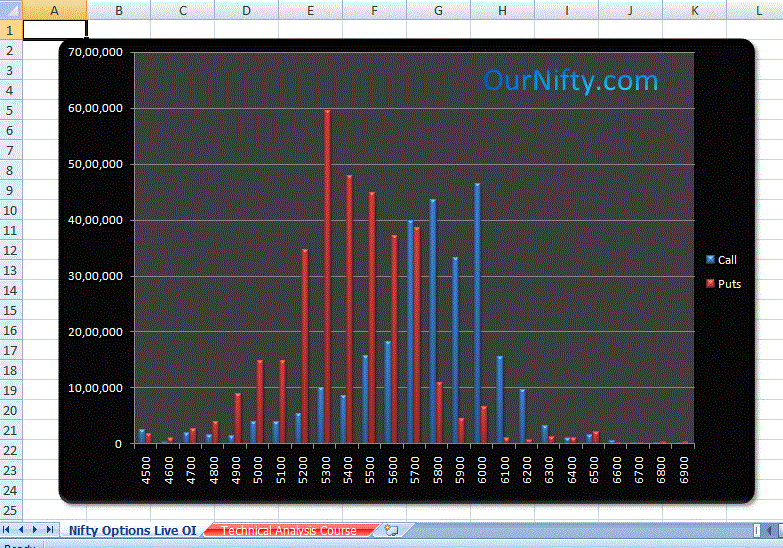Select row 5 header
This screenshot has width=783, height=548.
point(11,110)
